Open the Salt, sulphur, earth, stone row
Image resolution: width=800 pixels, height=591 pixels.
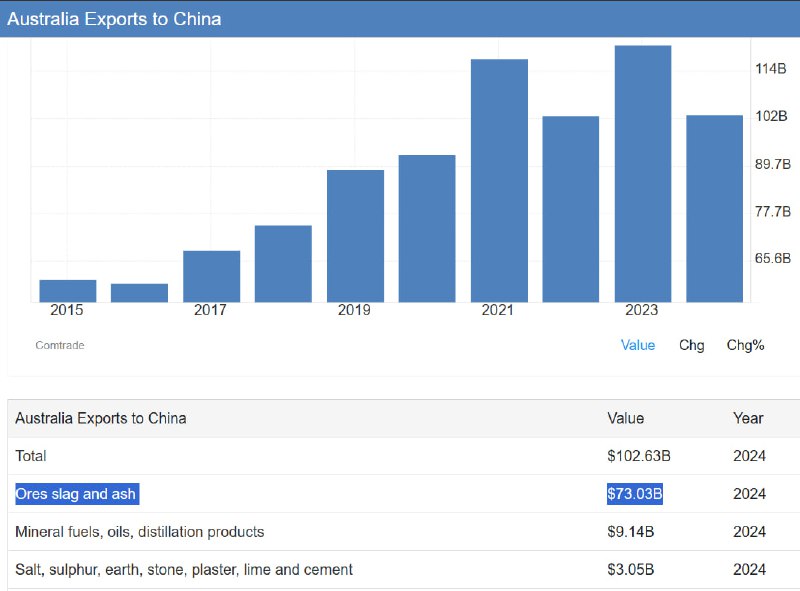(184, 570)
